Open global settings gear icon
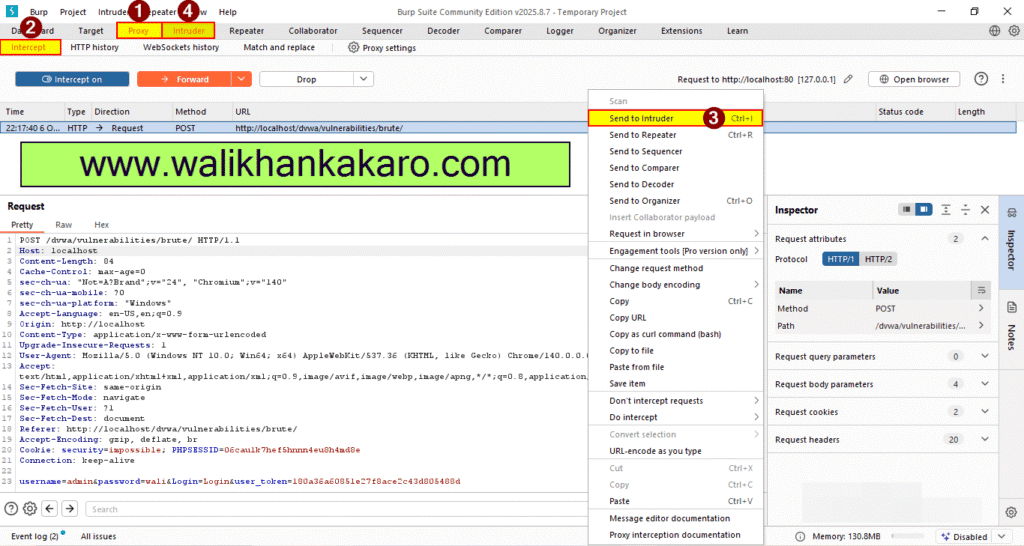This screenshot has height=546, width=1024. [x=1014, y=31]
